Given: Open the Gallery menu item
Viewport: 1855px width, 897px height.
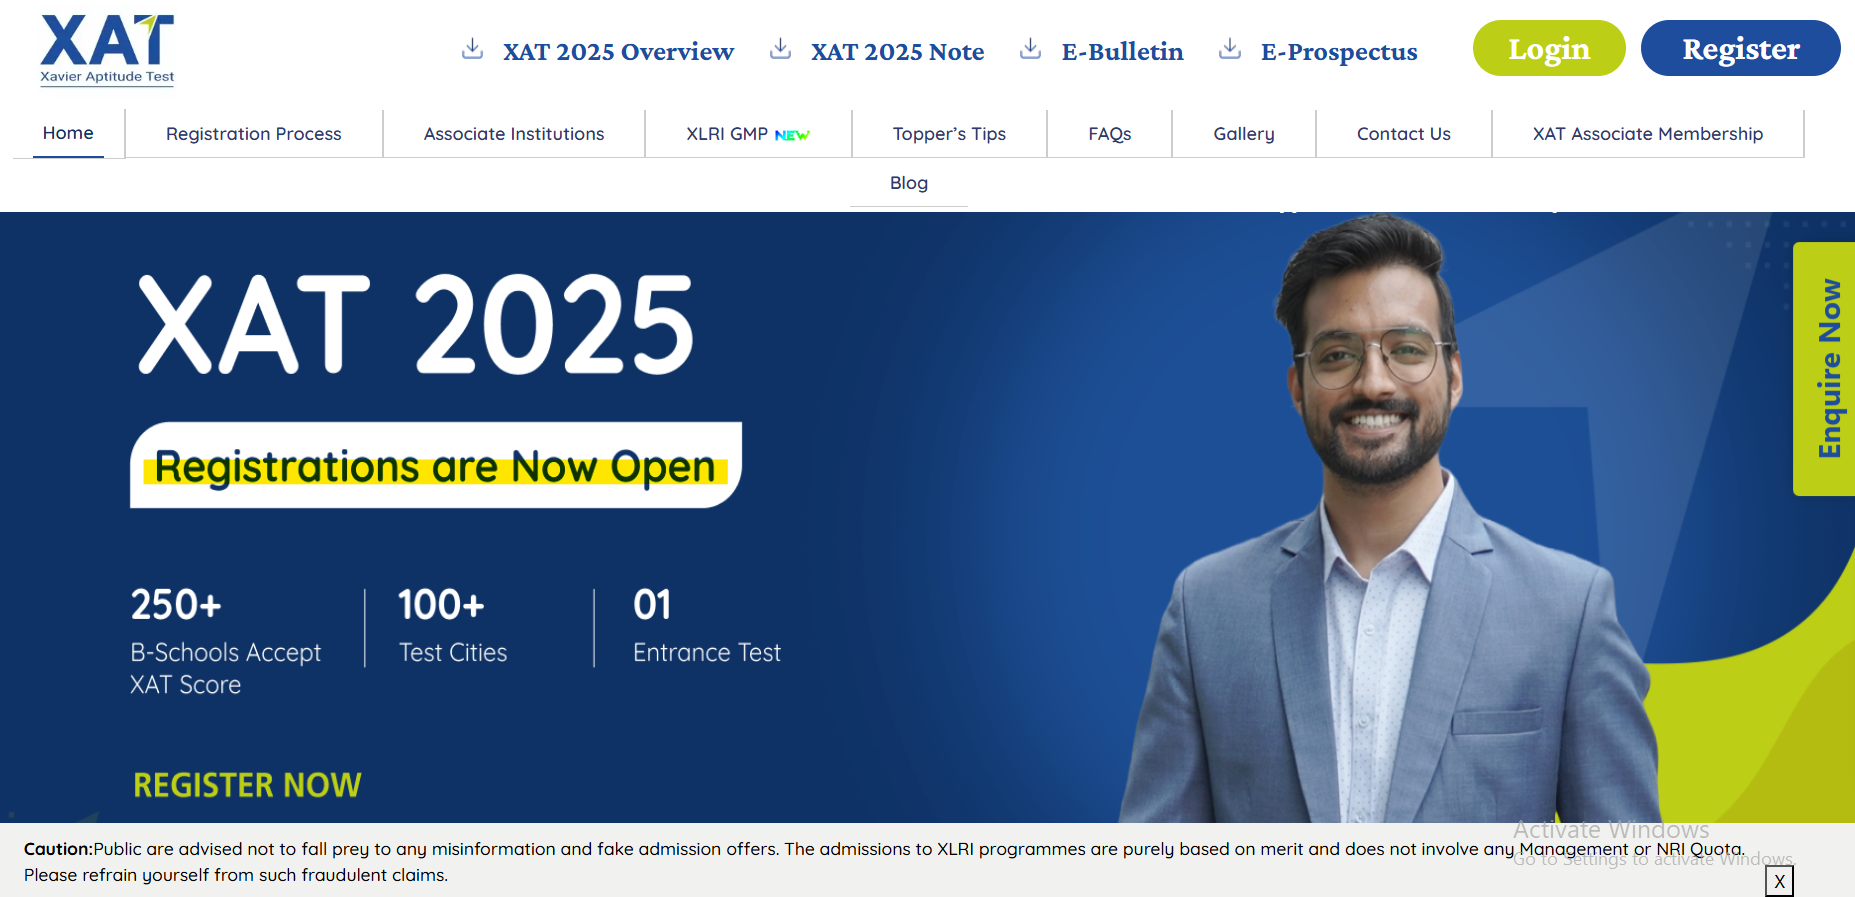Looking at the screenshot, I should (x=1244, y=134).
